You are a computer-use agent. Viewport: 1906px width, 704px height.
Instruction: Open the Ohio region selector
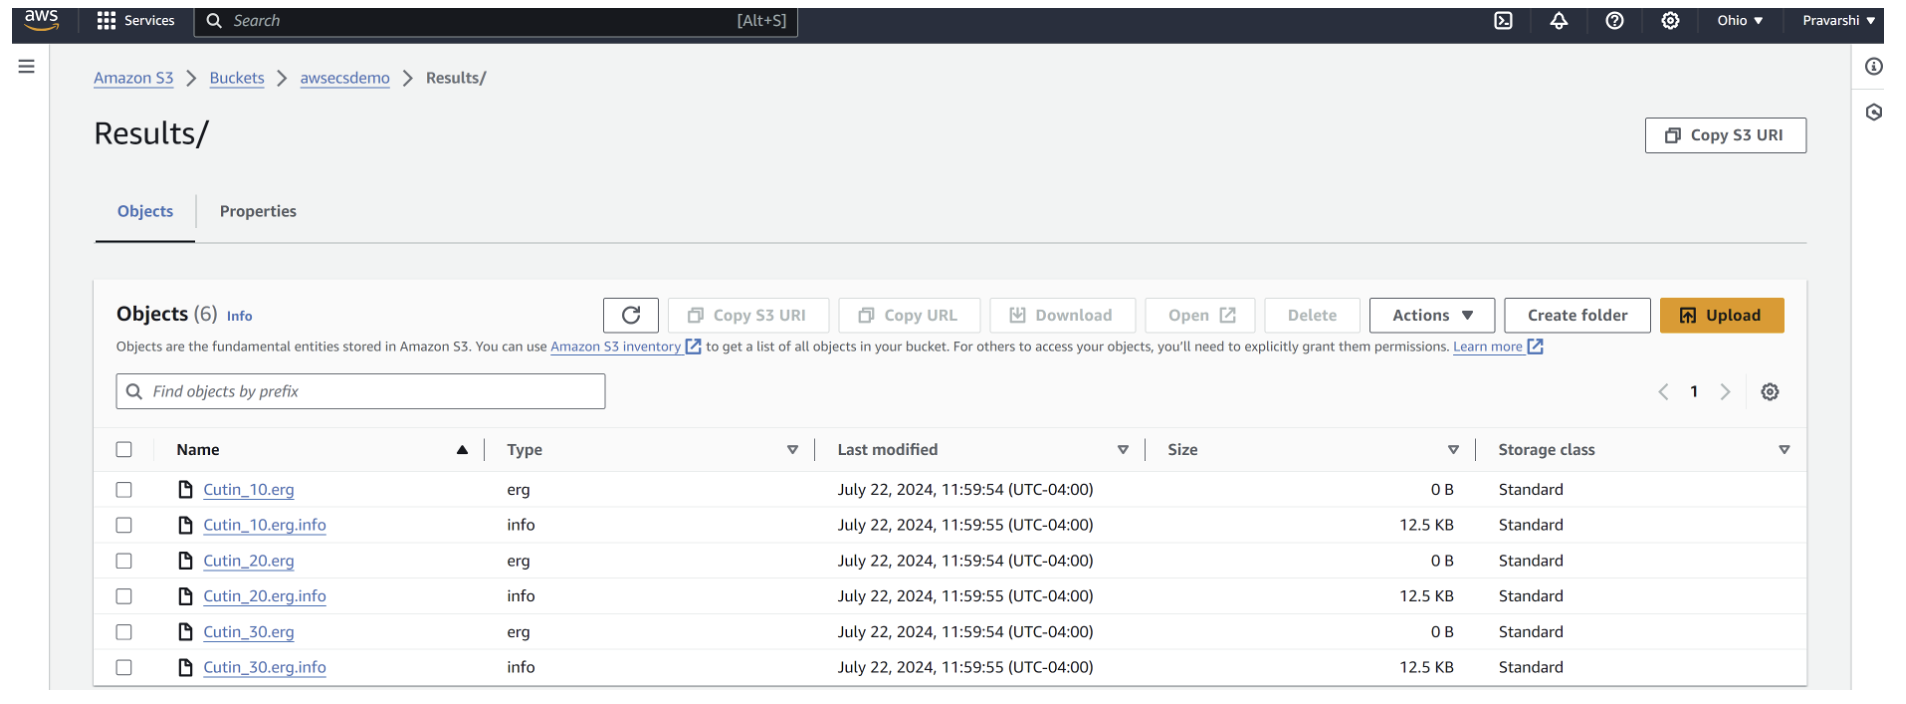pyautogui.click(x=1740, y=20)
